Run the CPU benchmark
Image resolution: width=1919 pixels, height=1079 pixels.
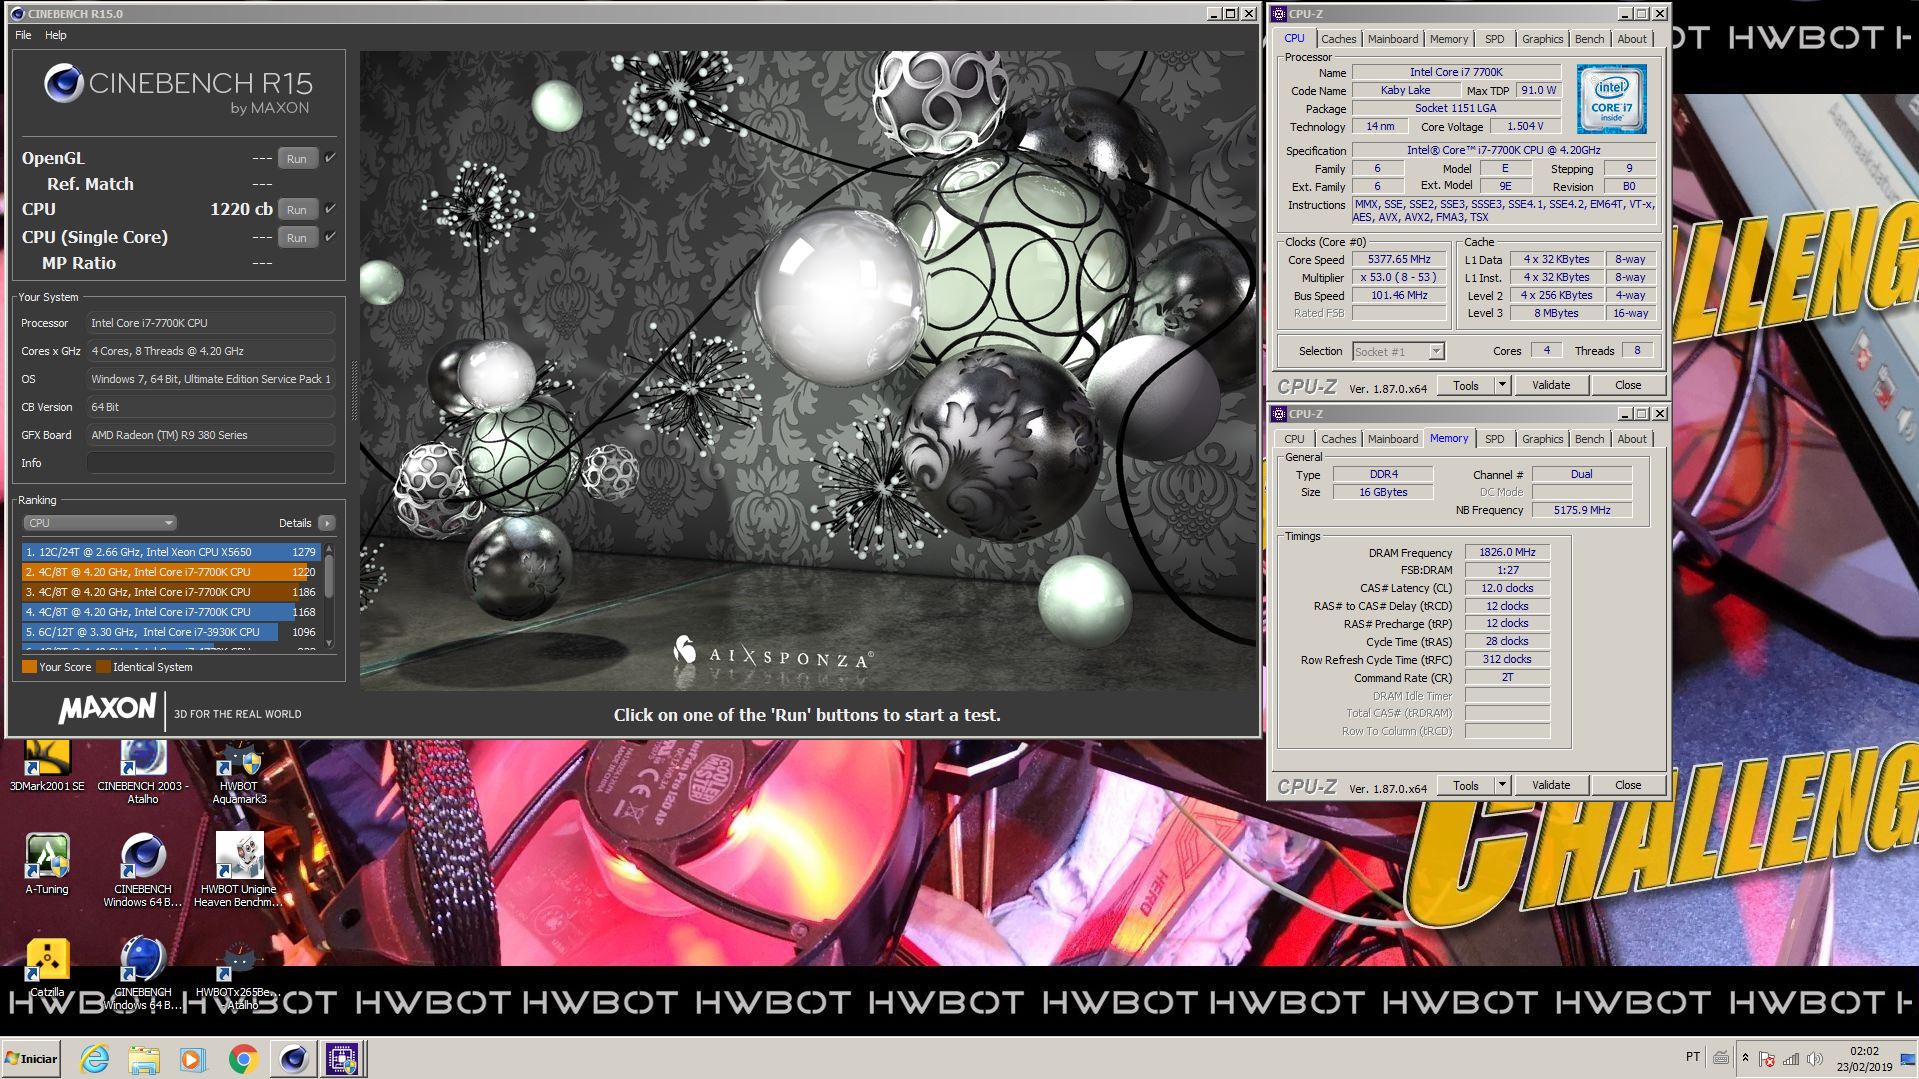point(297,209)
